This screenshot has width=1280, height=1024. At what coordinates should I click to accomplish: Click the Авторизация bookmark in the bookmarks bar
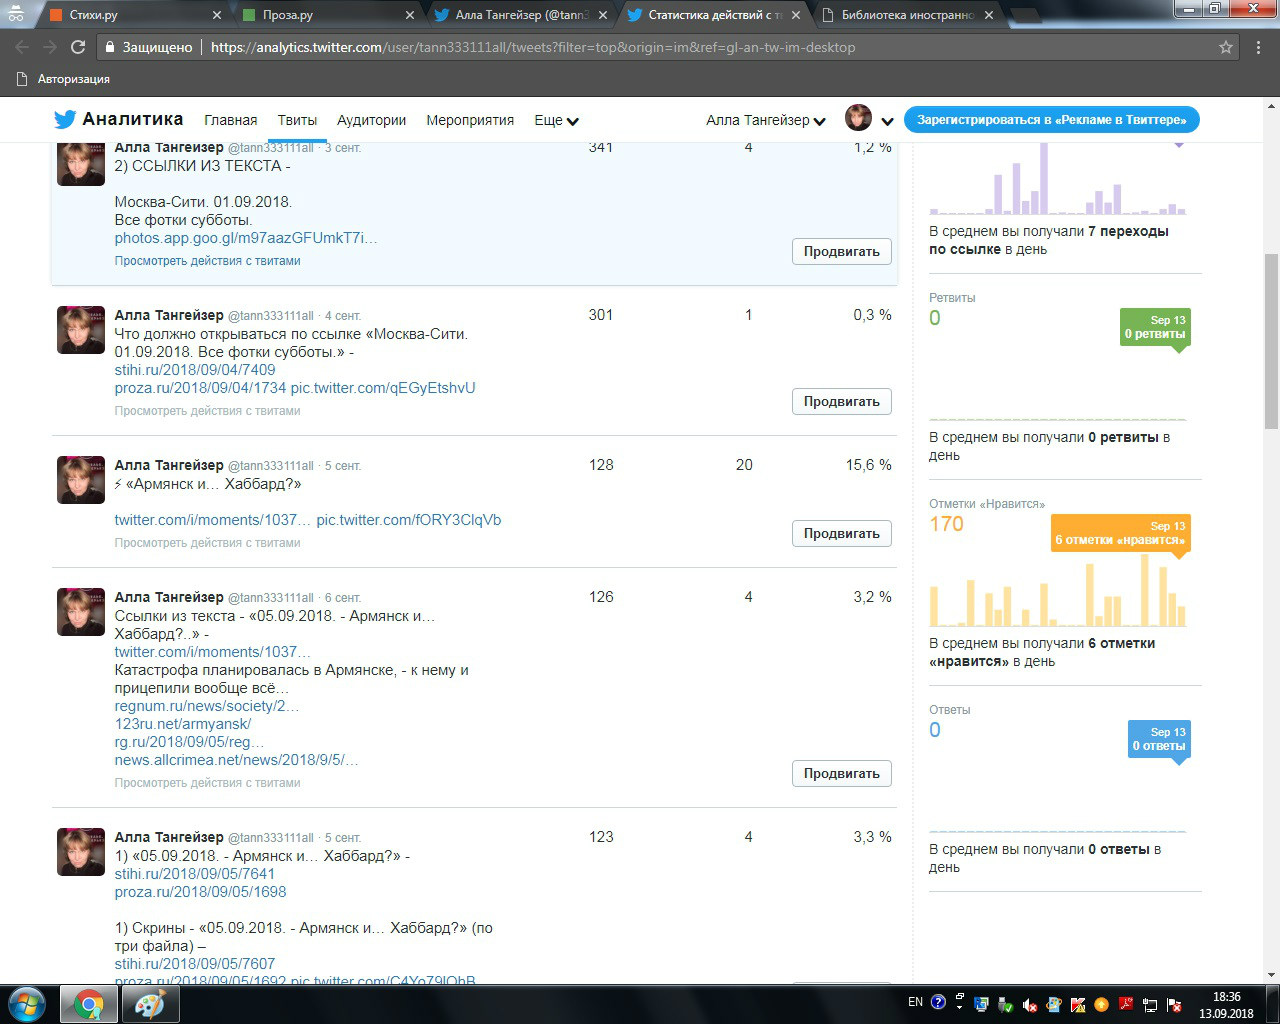pyautogui.click(x=64, y=79)
